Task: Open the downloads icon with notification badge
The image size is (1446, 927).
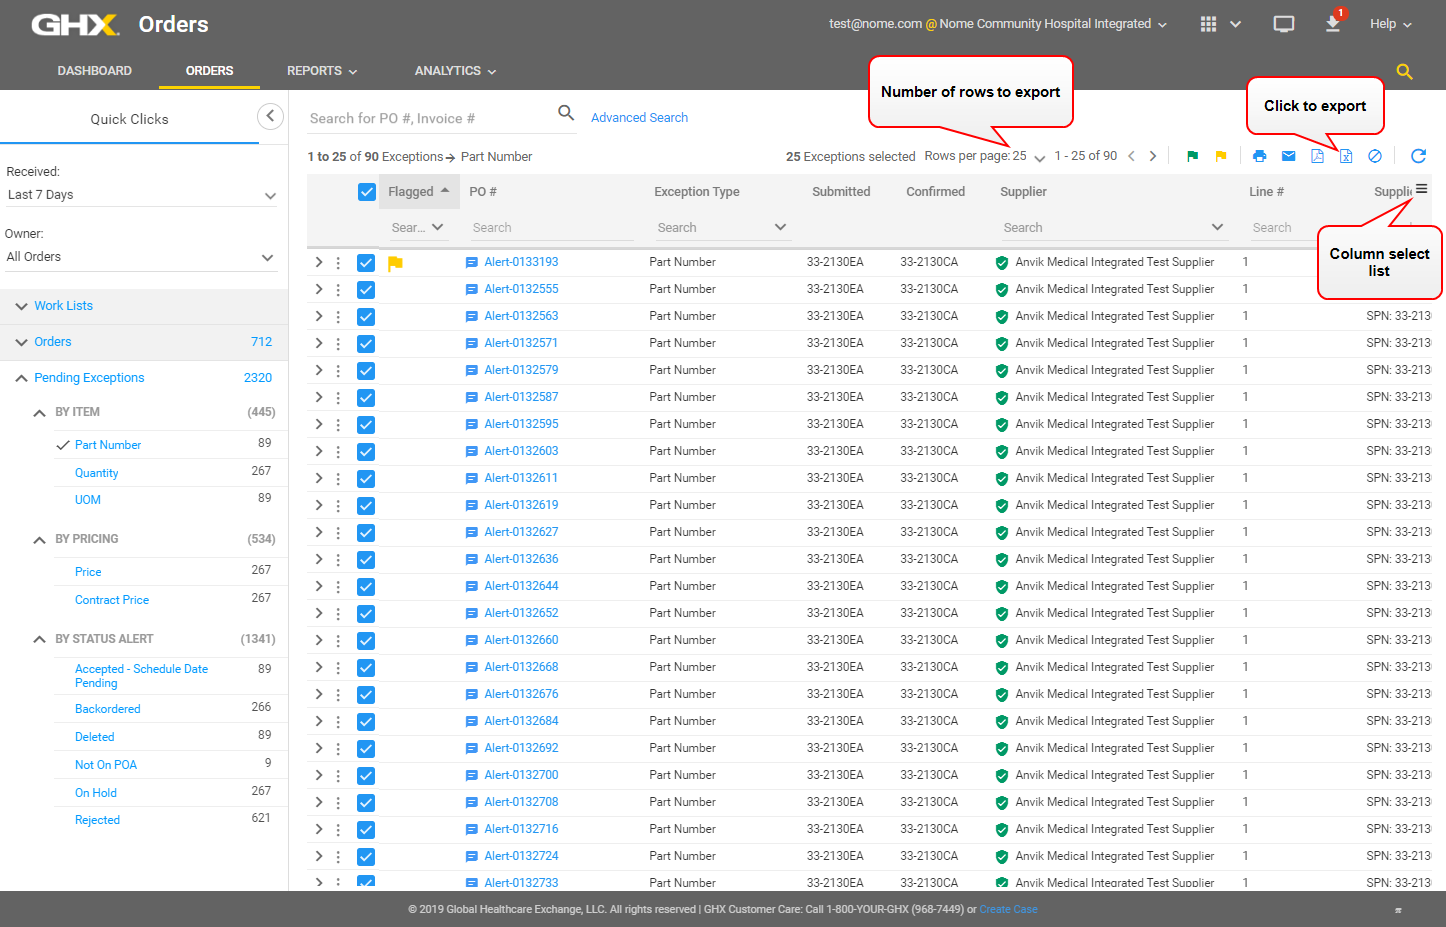Action: pos(1333,24)
